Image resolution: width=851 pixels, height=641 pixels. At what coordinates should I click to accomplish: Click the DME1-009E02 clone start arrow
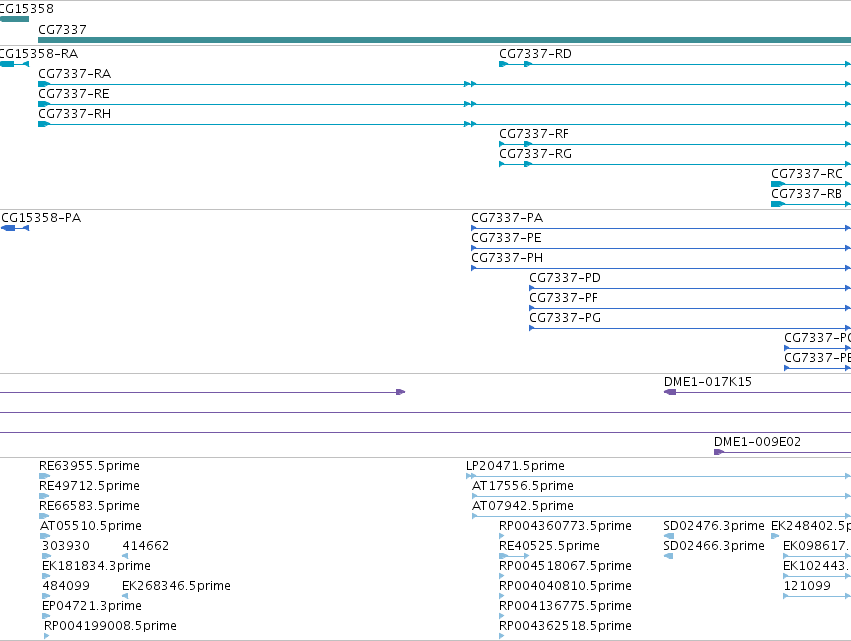click(x=719, y=452)
